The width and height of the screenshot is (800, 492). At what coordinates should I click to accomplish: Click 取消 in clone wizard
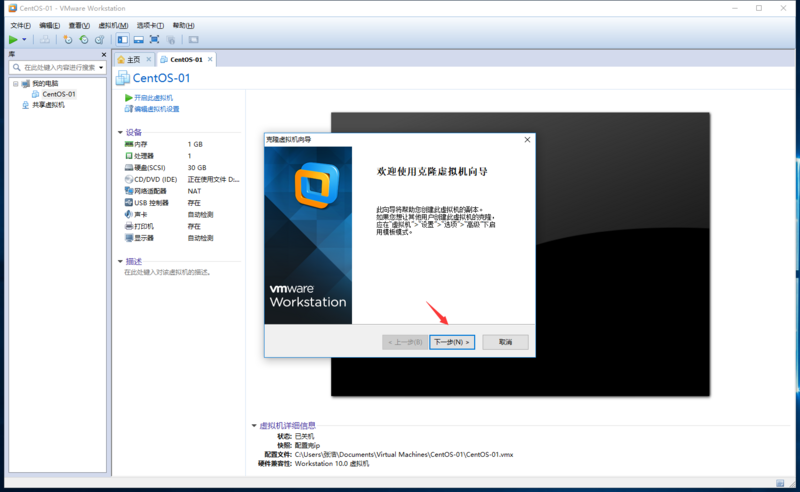tap(505, 342)
